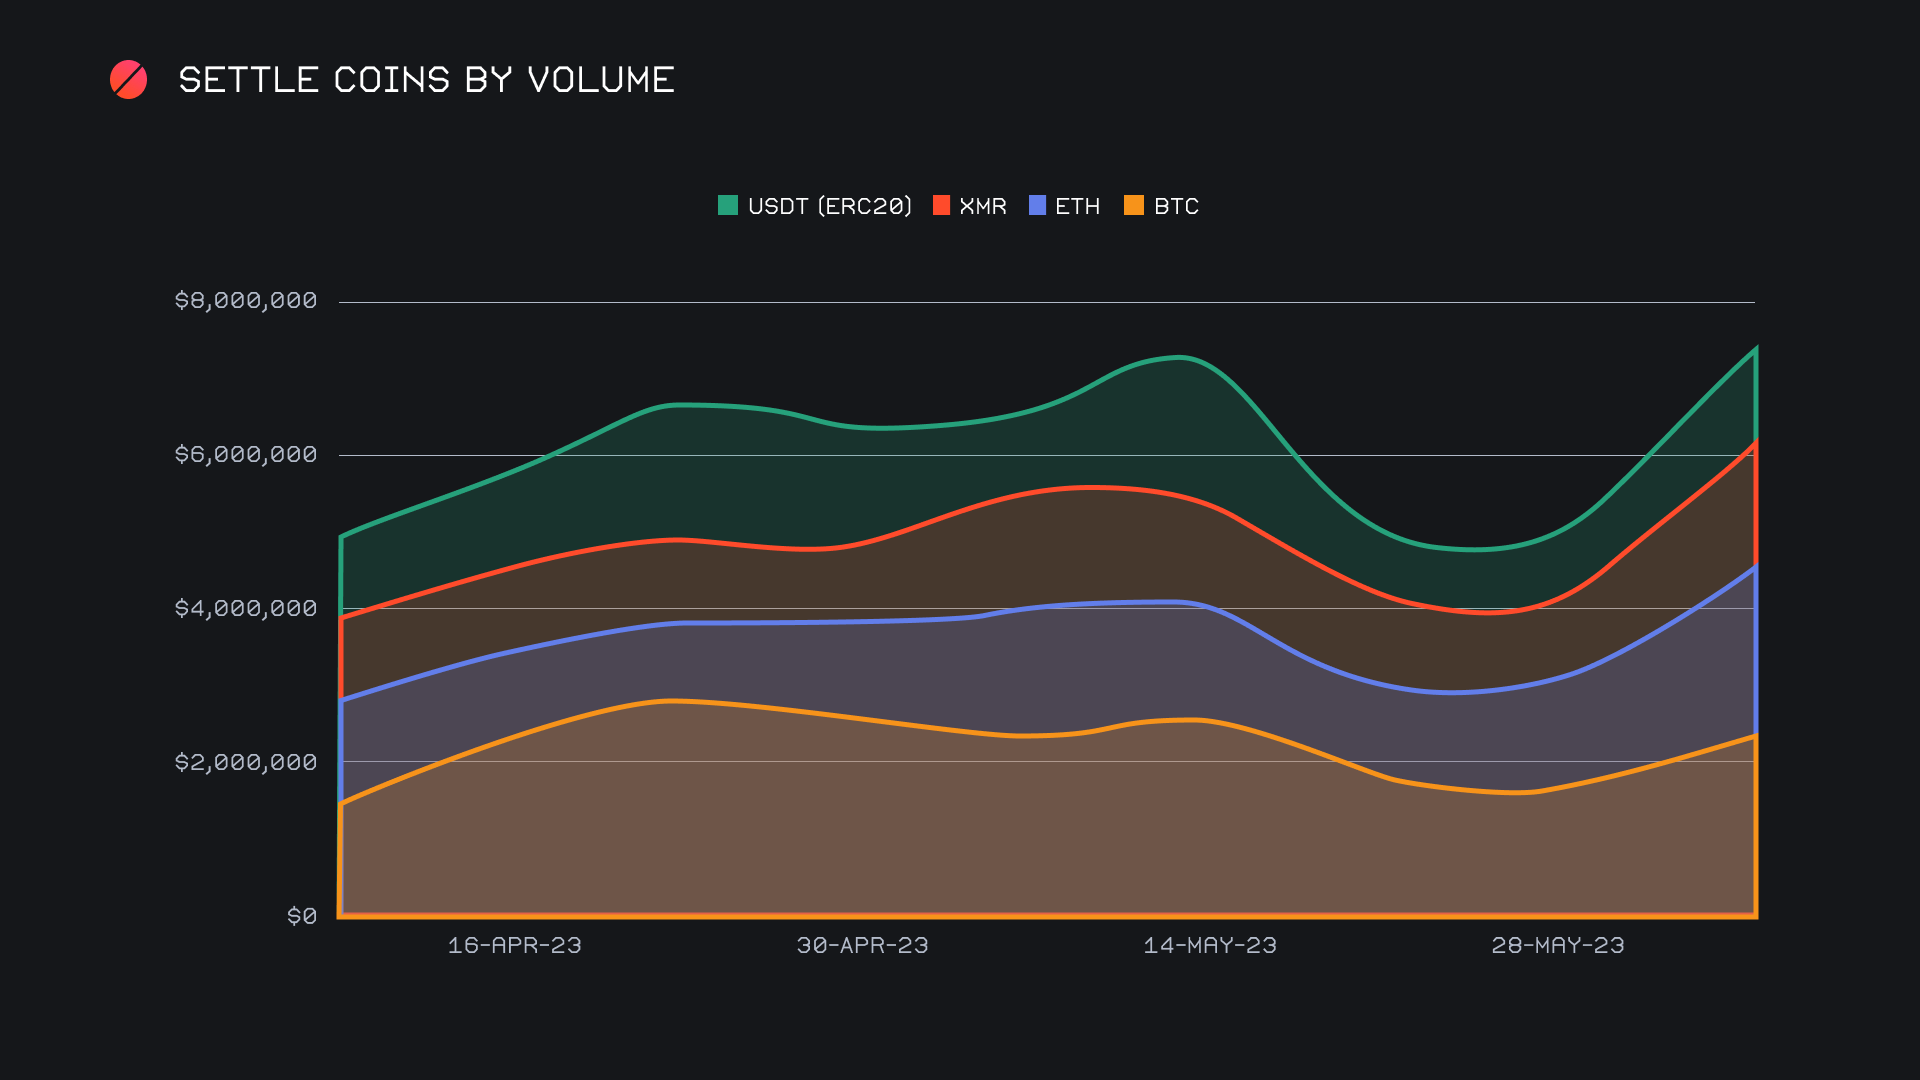1920x1080 pixels.
Task: Click the $4,000,000 y-axis label
Action: click(x=246, y=609)
